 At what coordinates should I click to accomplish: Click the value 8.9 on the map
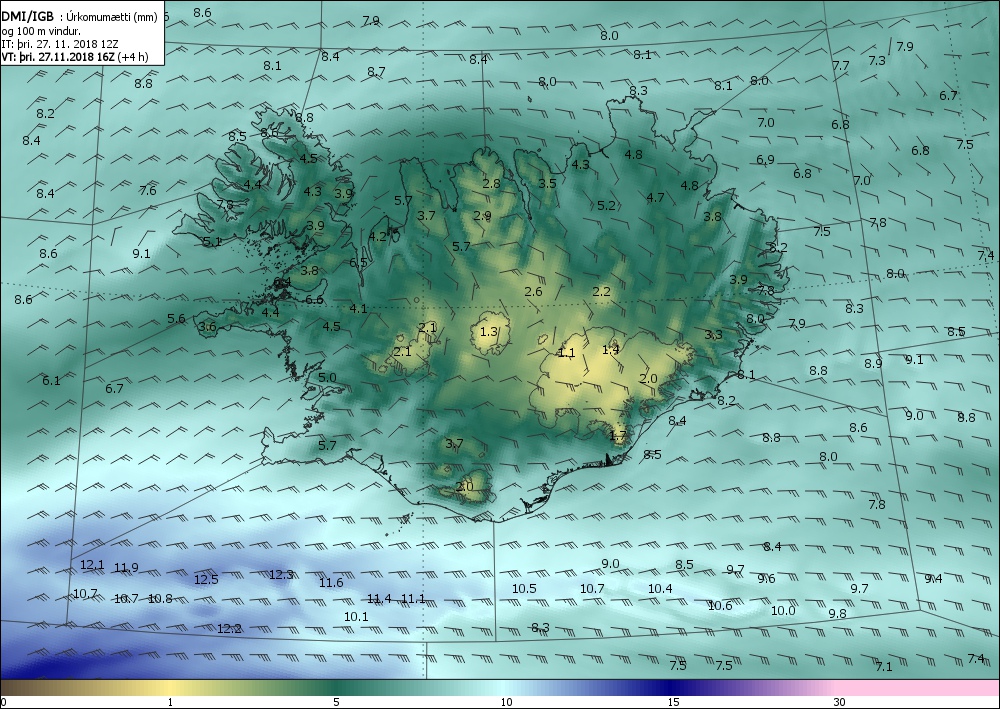pyautogui.click(x=873, y=363)
